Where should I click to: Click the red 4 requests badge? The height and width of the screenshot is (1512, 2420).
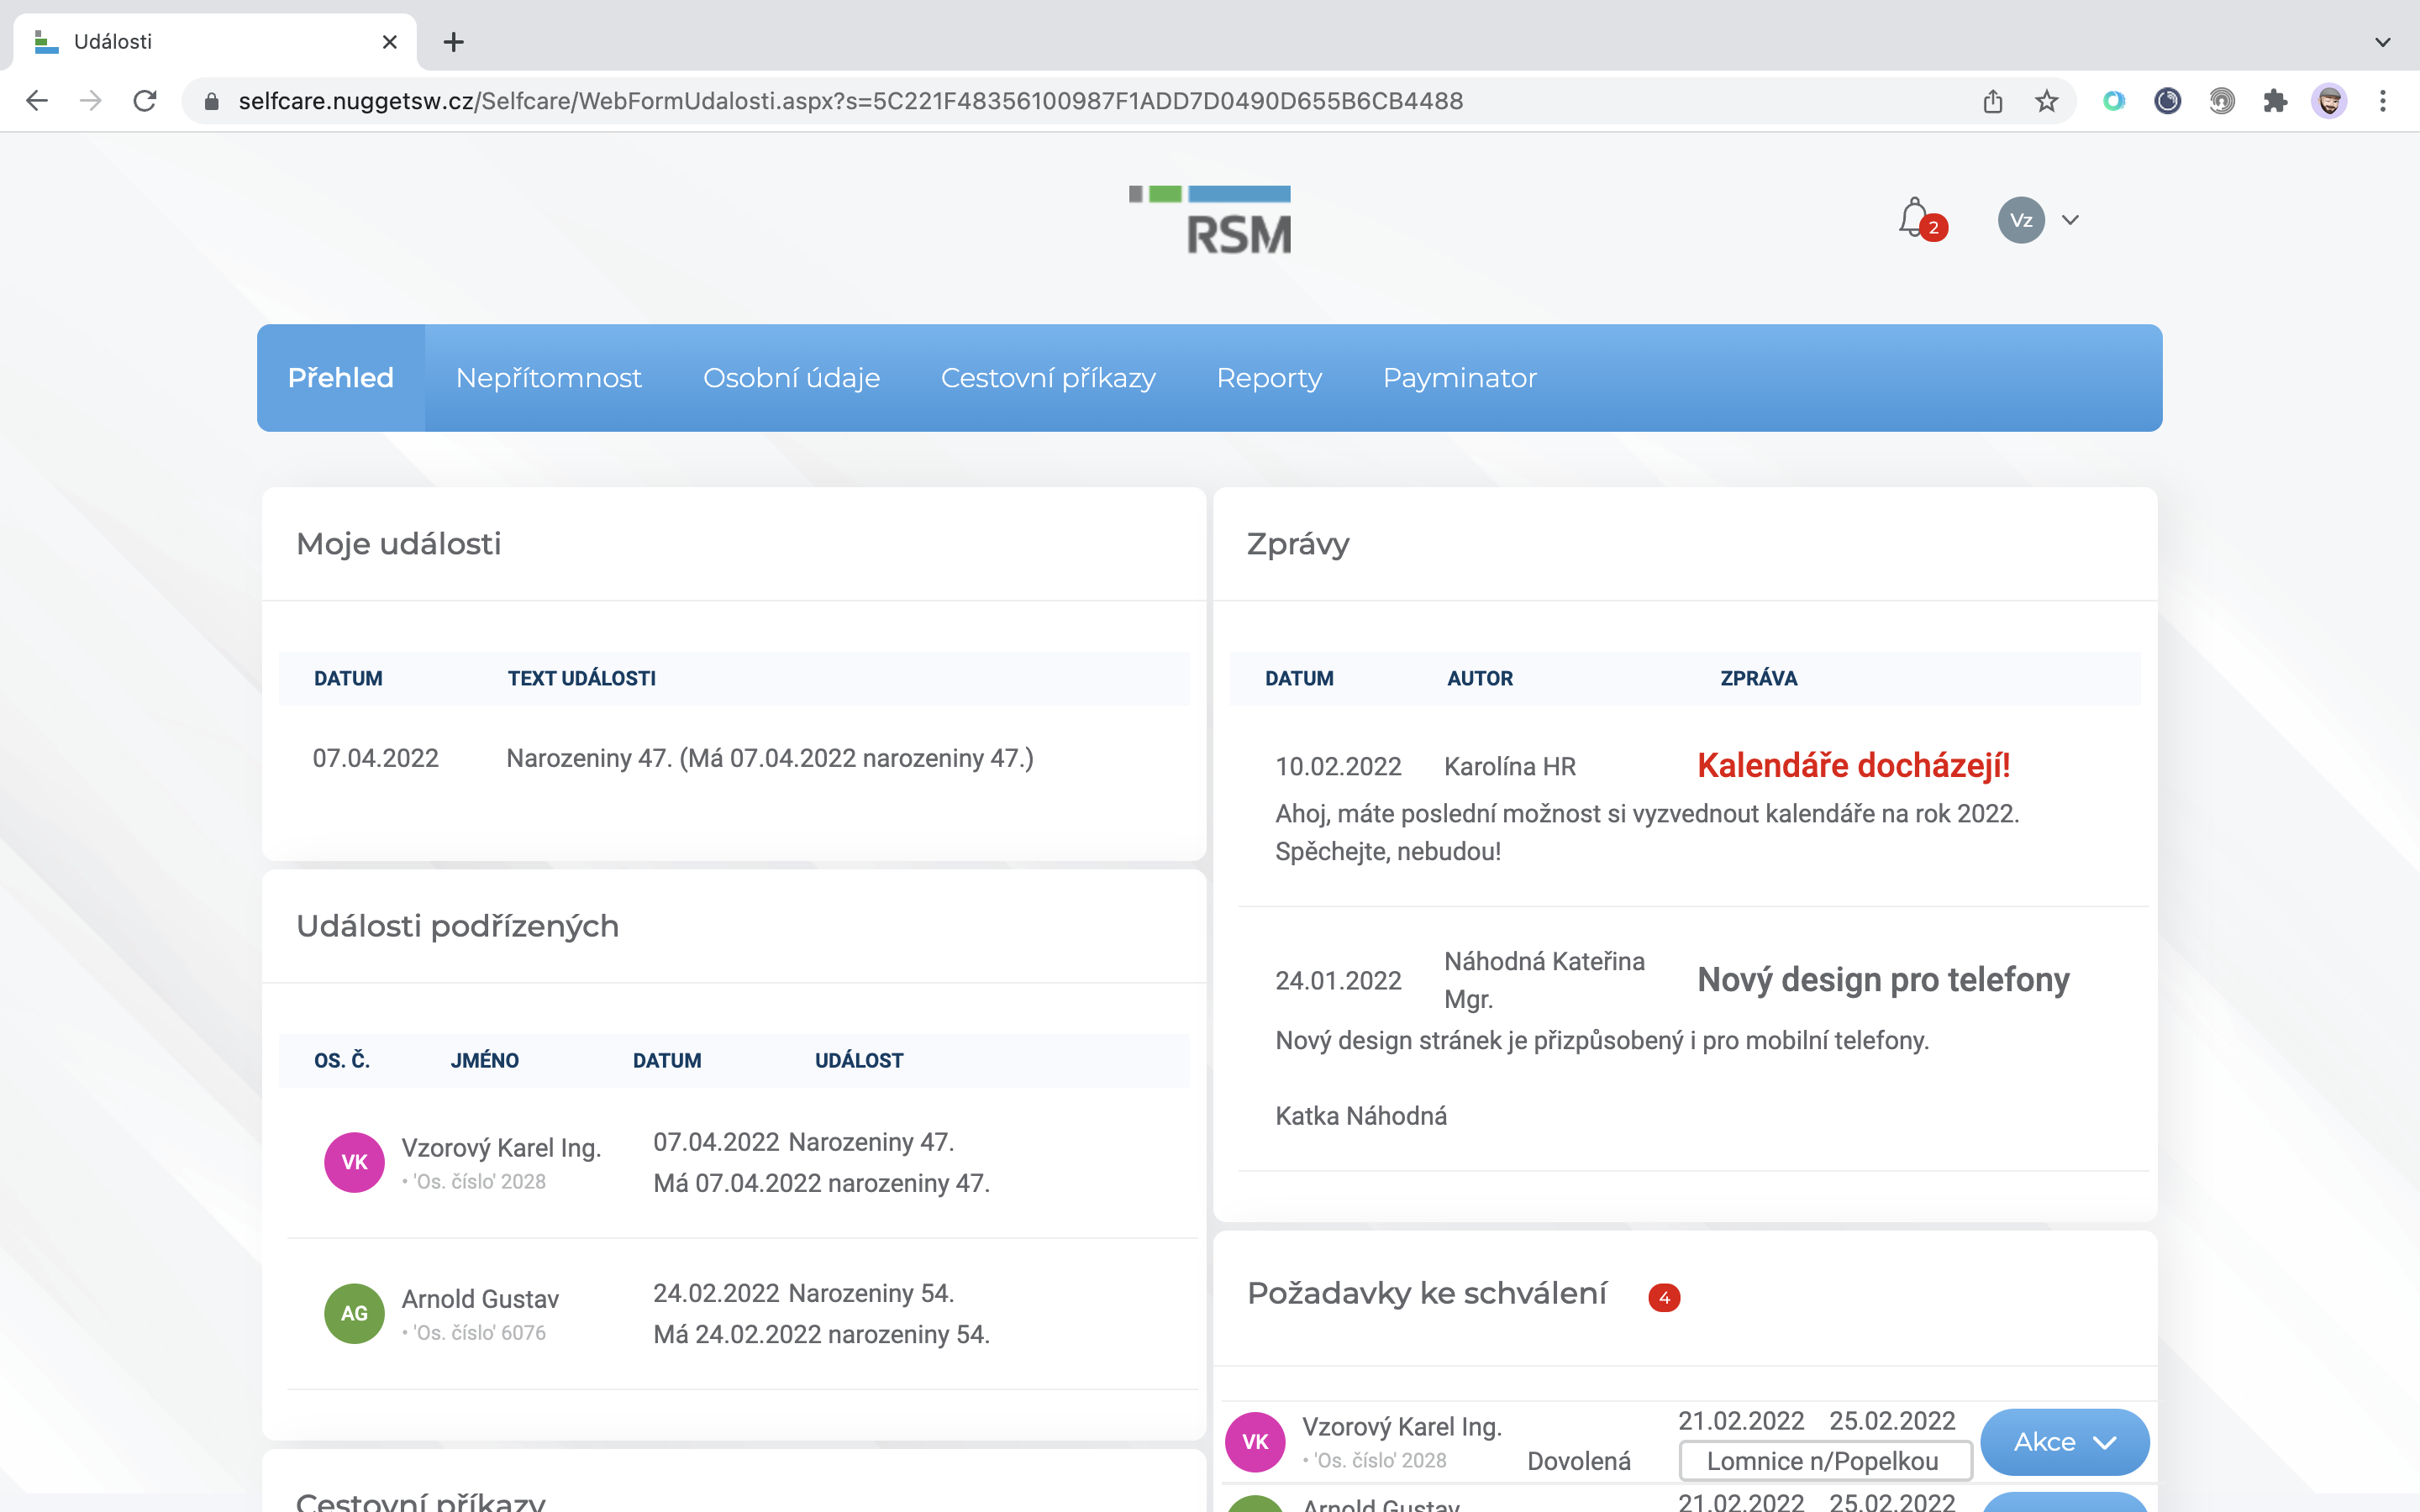click(x=1664, y=1297)
